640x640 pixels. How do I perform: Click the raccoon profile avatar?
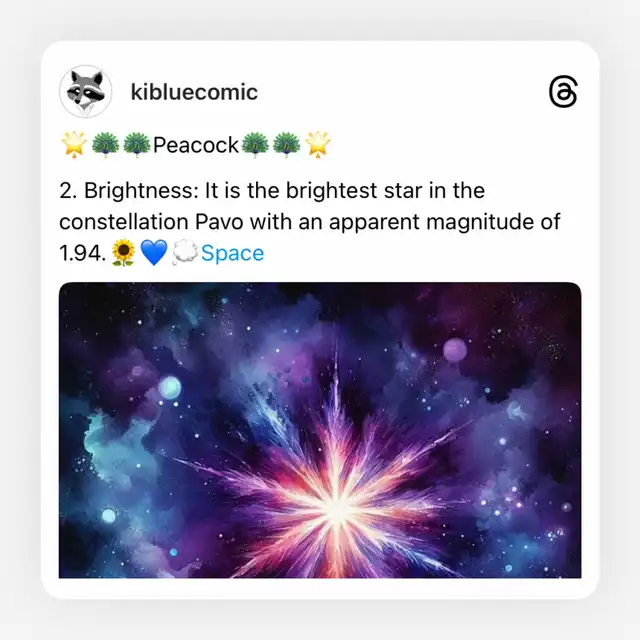pos(85,91)
